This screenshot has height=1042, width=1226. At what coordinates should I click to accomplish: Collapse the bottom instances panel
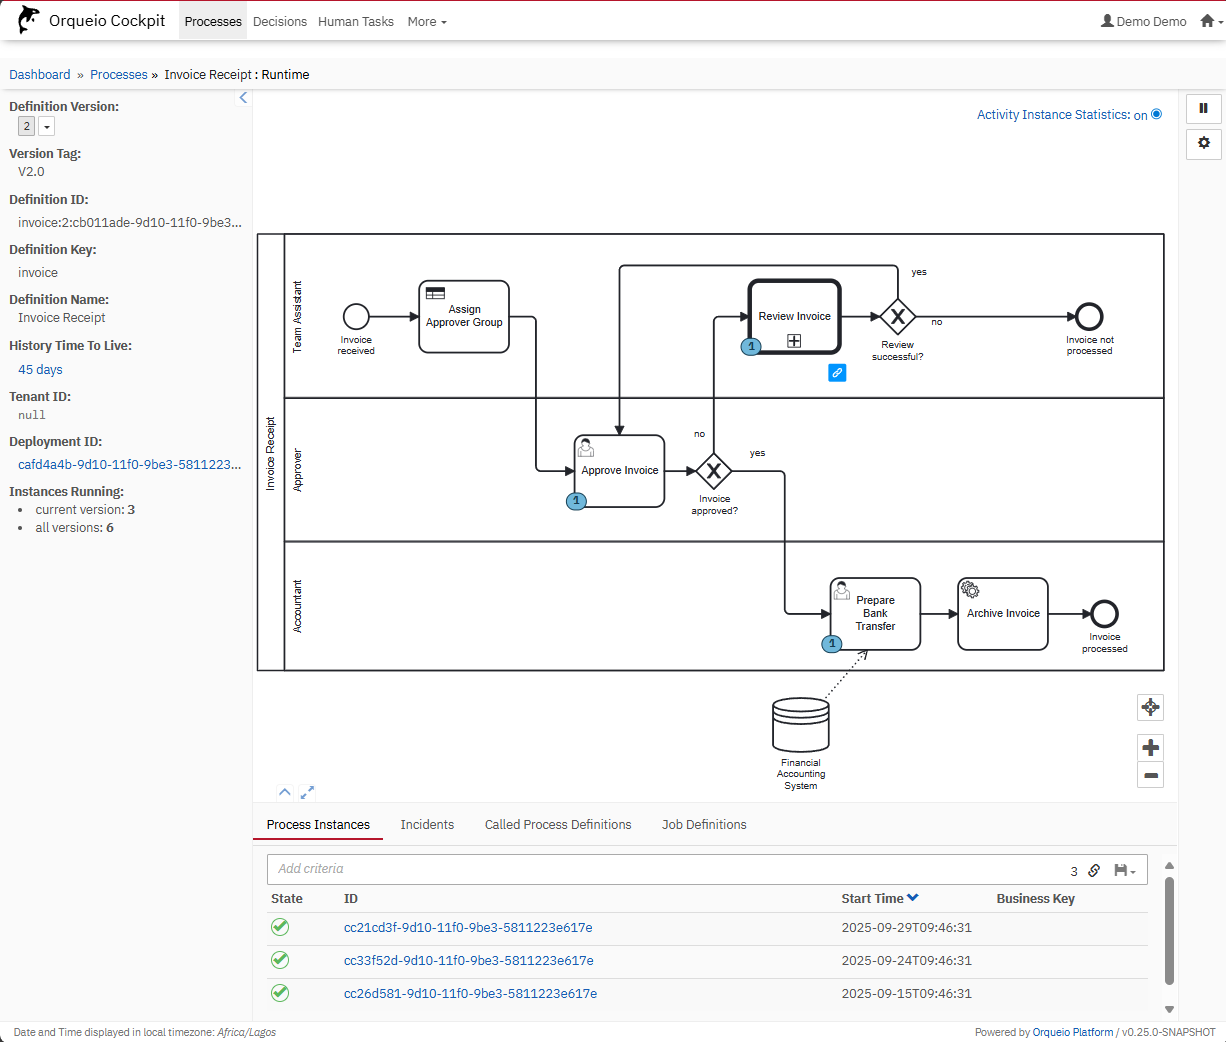(285, 792)
